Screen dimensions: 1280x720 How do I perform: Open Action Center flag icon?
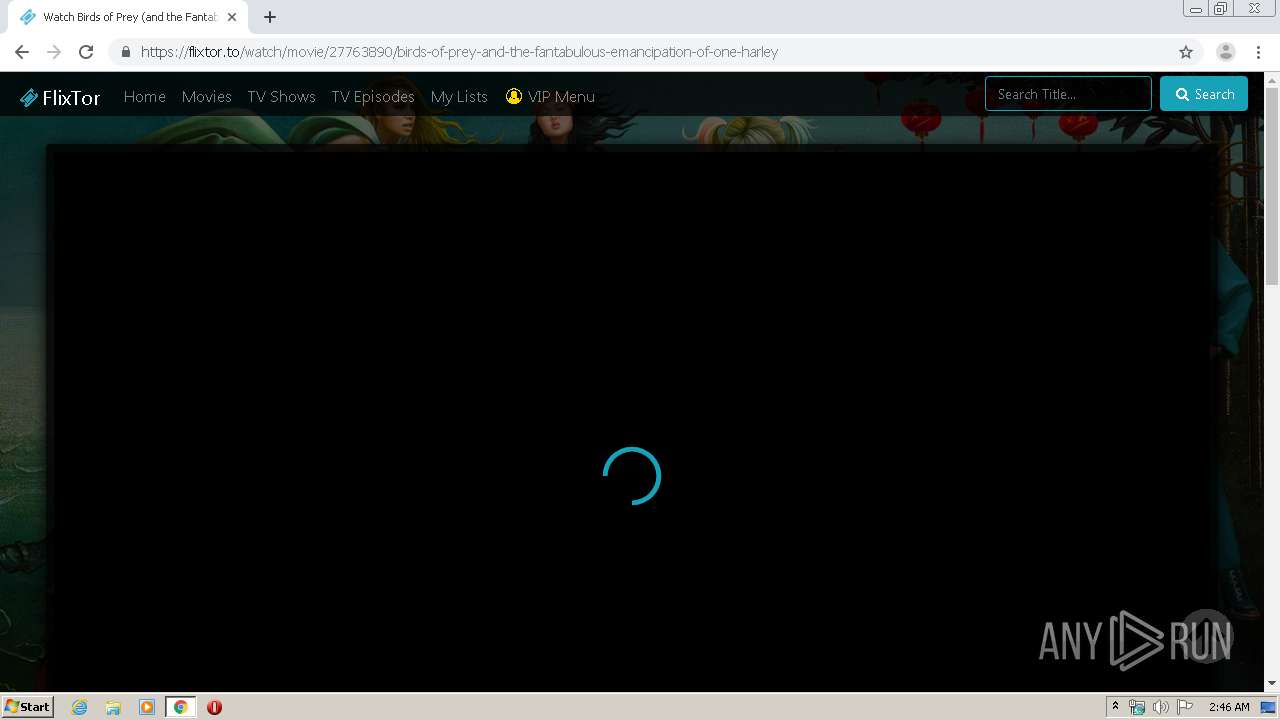pos(1185,707)
